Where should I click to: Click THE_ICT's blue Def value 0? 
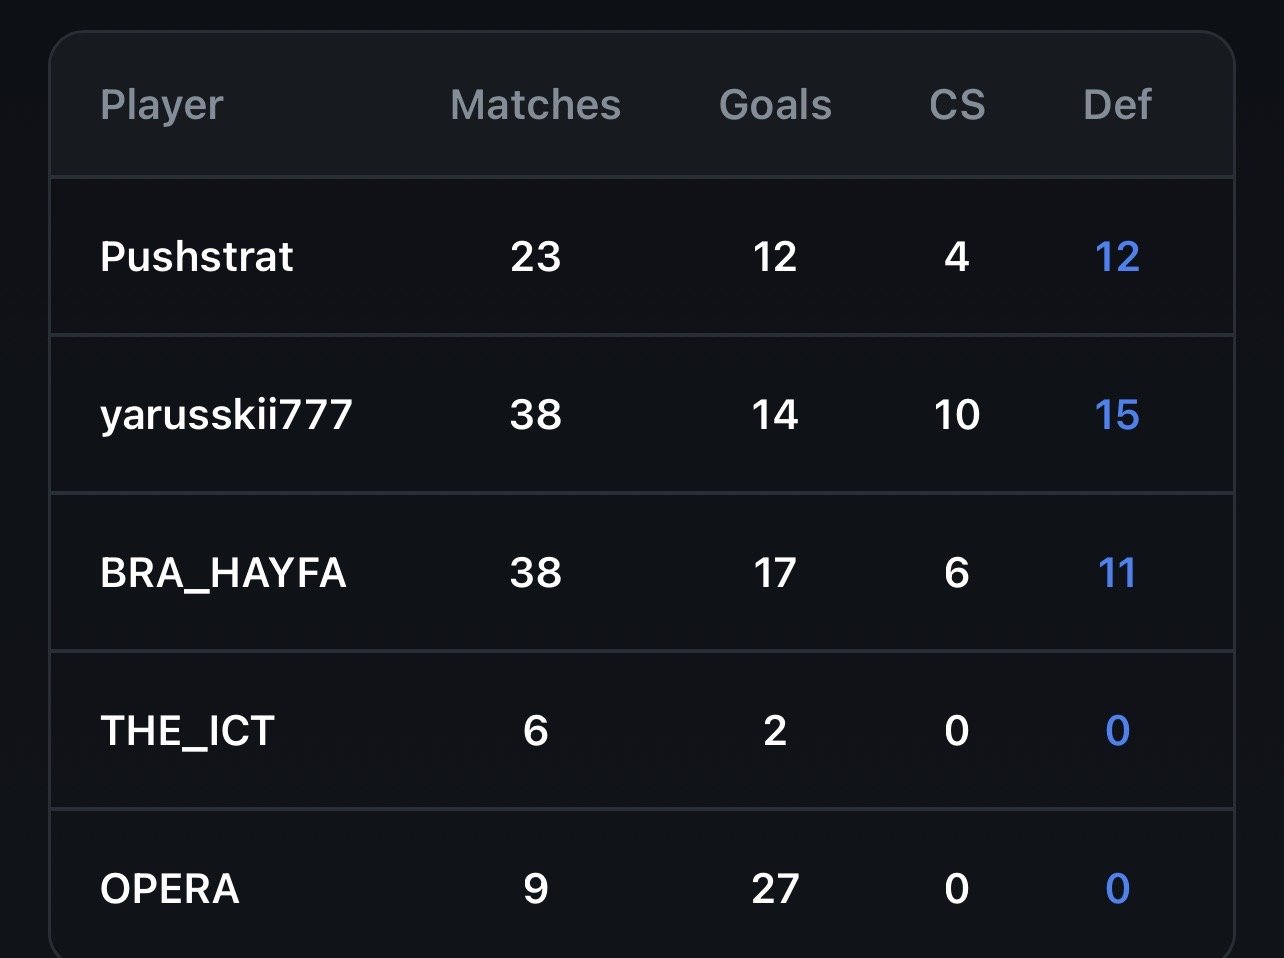[x=1117, y=731]
